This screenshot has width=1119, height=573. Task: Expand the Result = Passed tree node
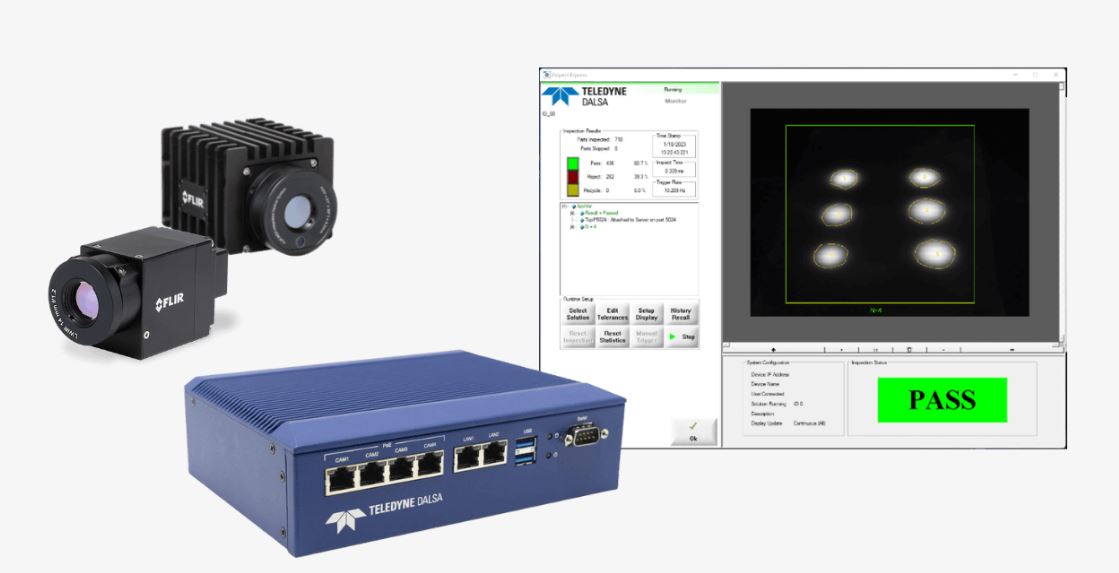click(x=572, y=213)
